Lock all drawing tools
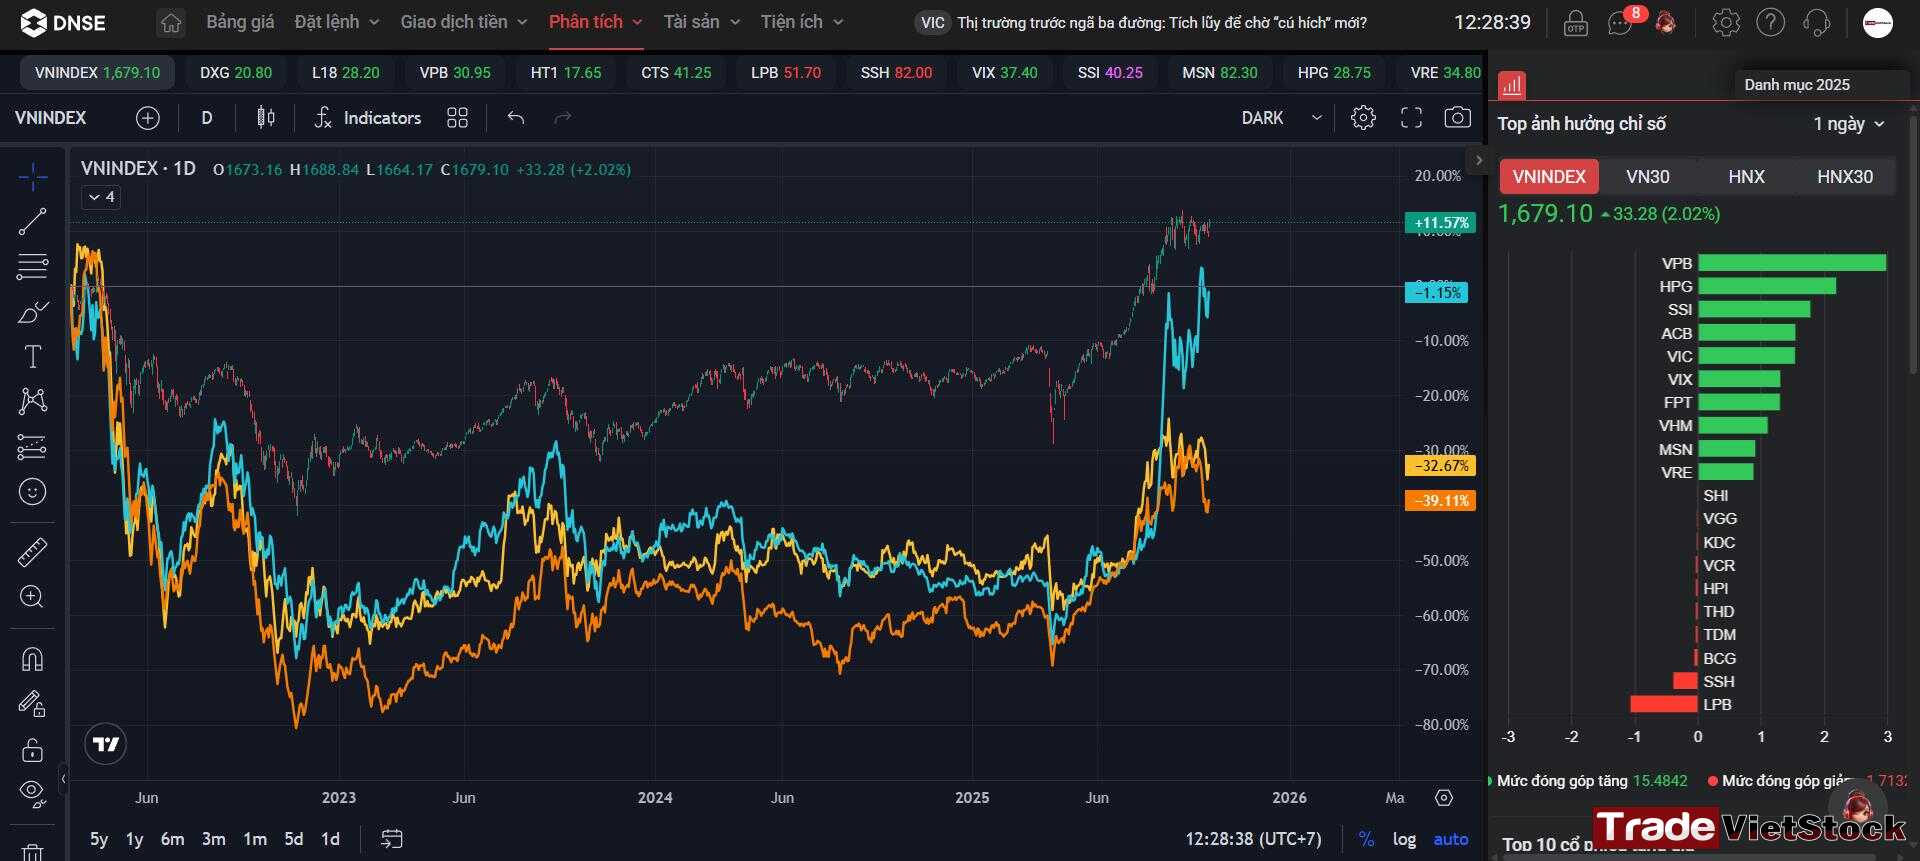This screenshot has height=861, width=1920. pos(32,749)
